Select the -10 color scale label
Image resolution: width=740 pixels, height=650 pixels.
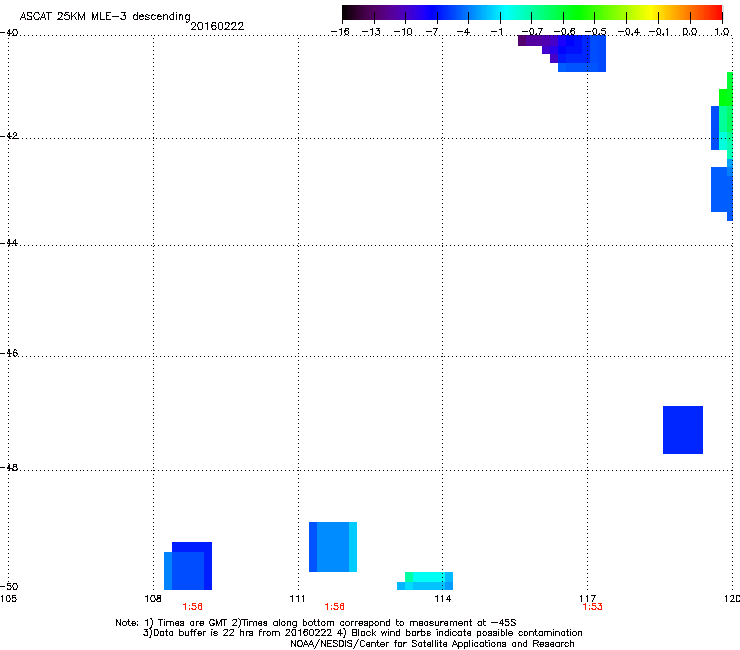[x=403, y=32]
